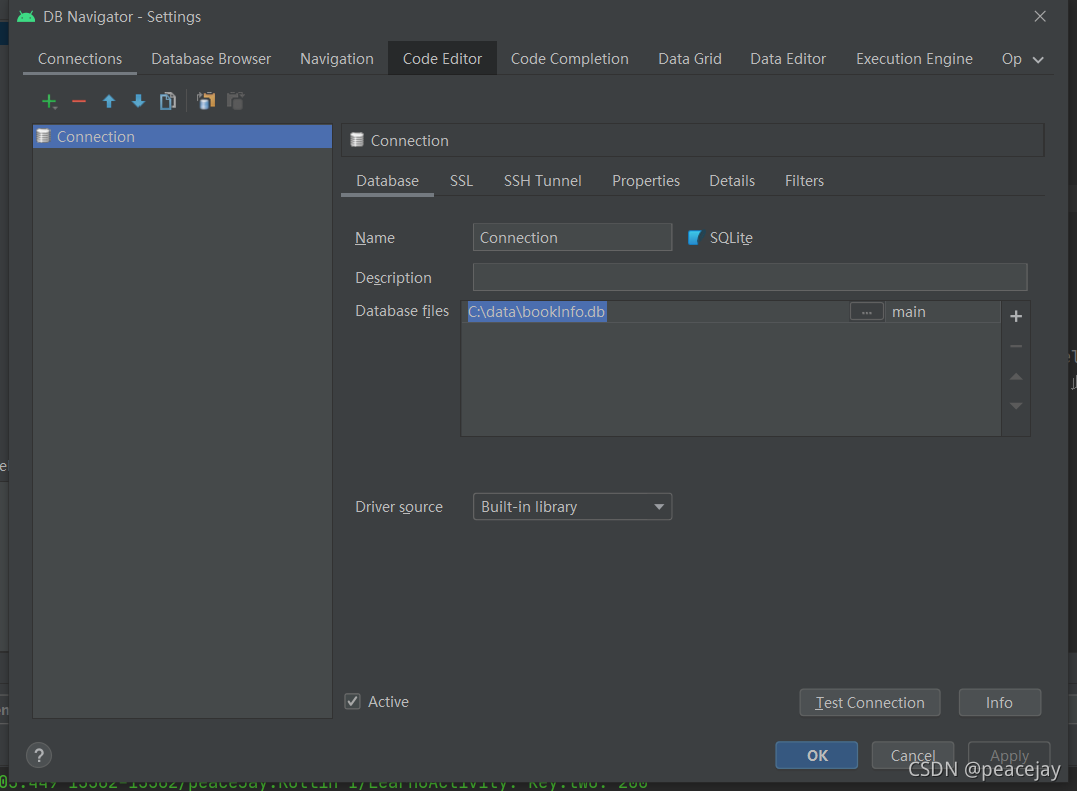Remove database file row
The width and height of the screenshot is (1077, 791).
[1016, 347]
